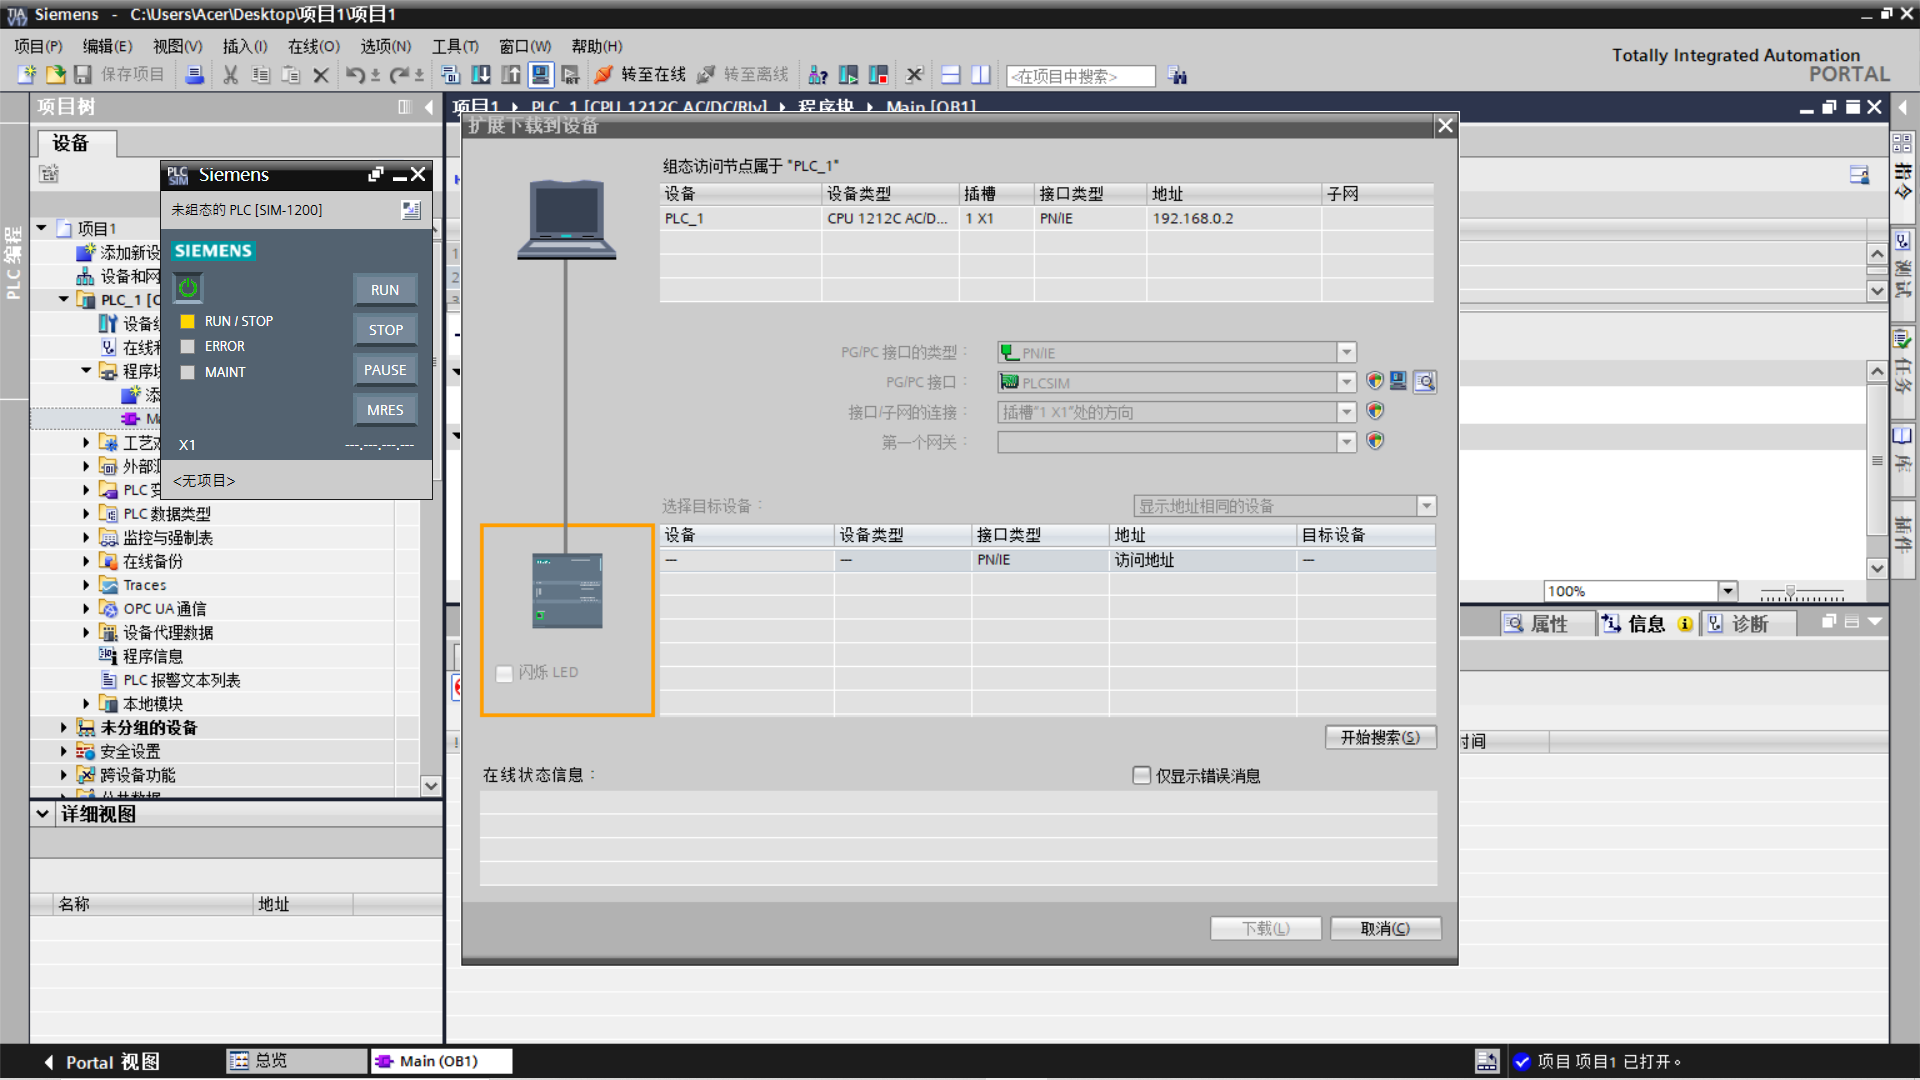Click the Start search button

(x=1380, y=738)
